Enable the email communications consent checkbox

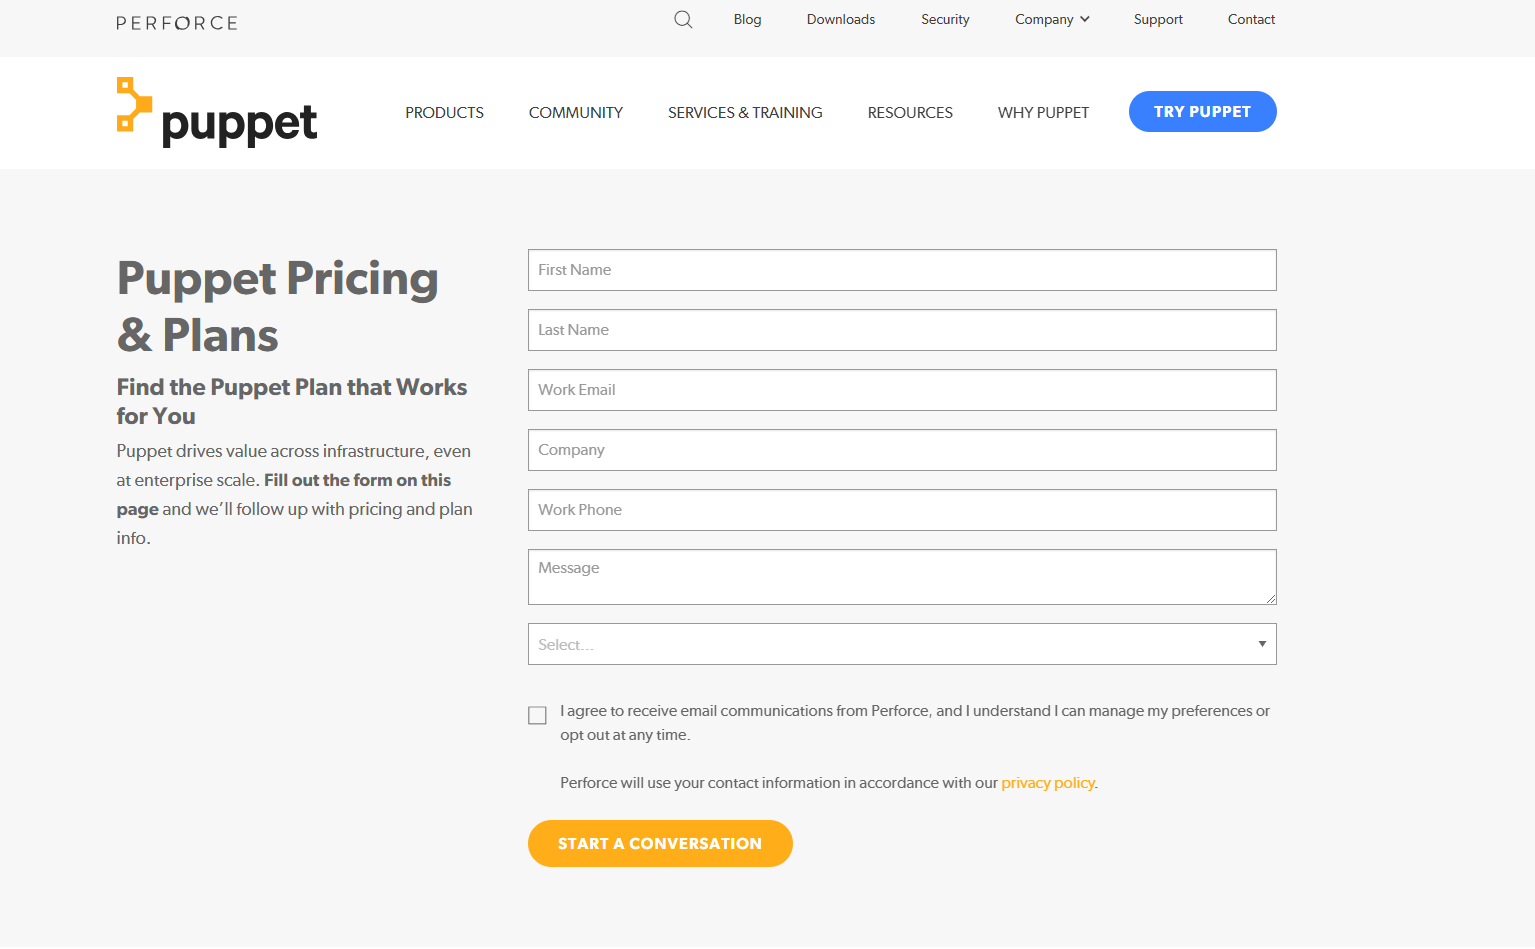(537, 715)
